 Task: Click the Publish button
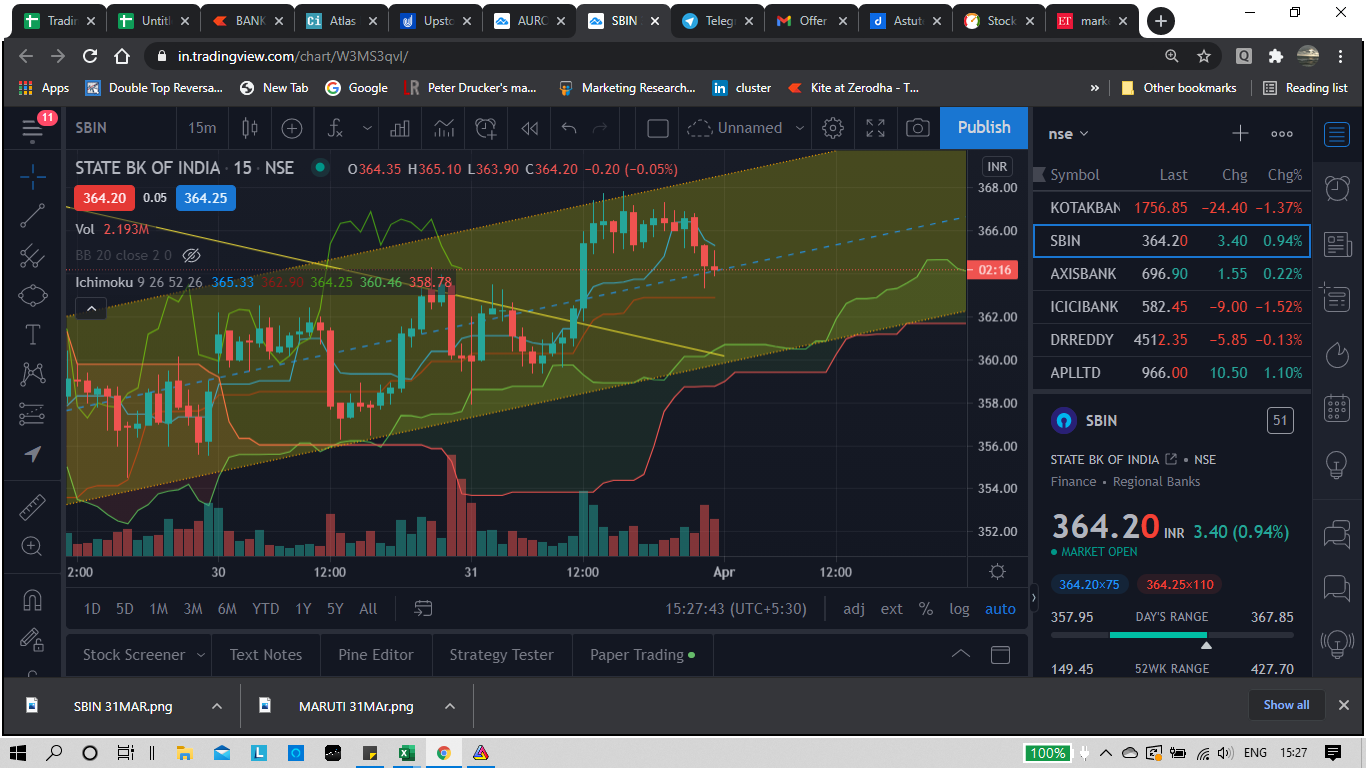click(x=984, y=128)
